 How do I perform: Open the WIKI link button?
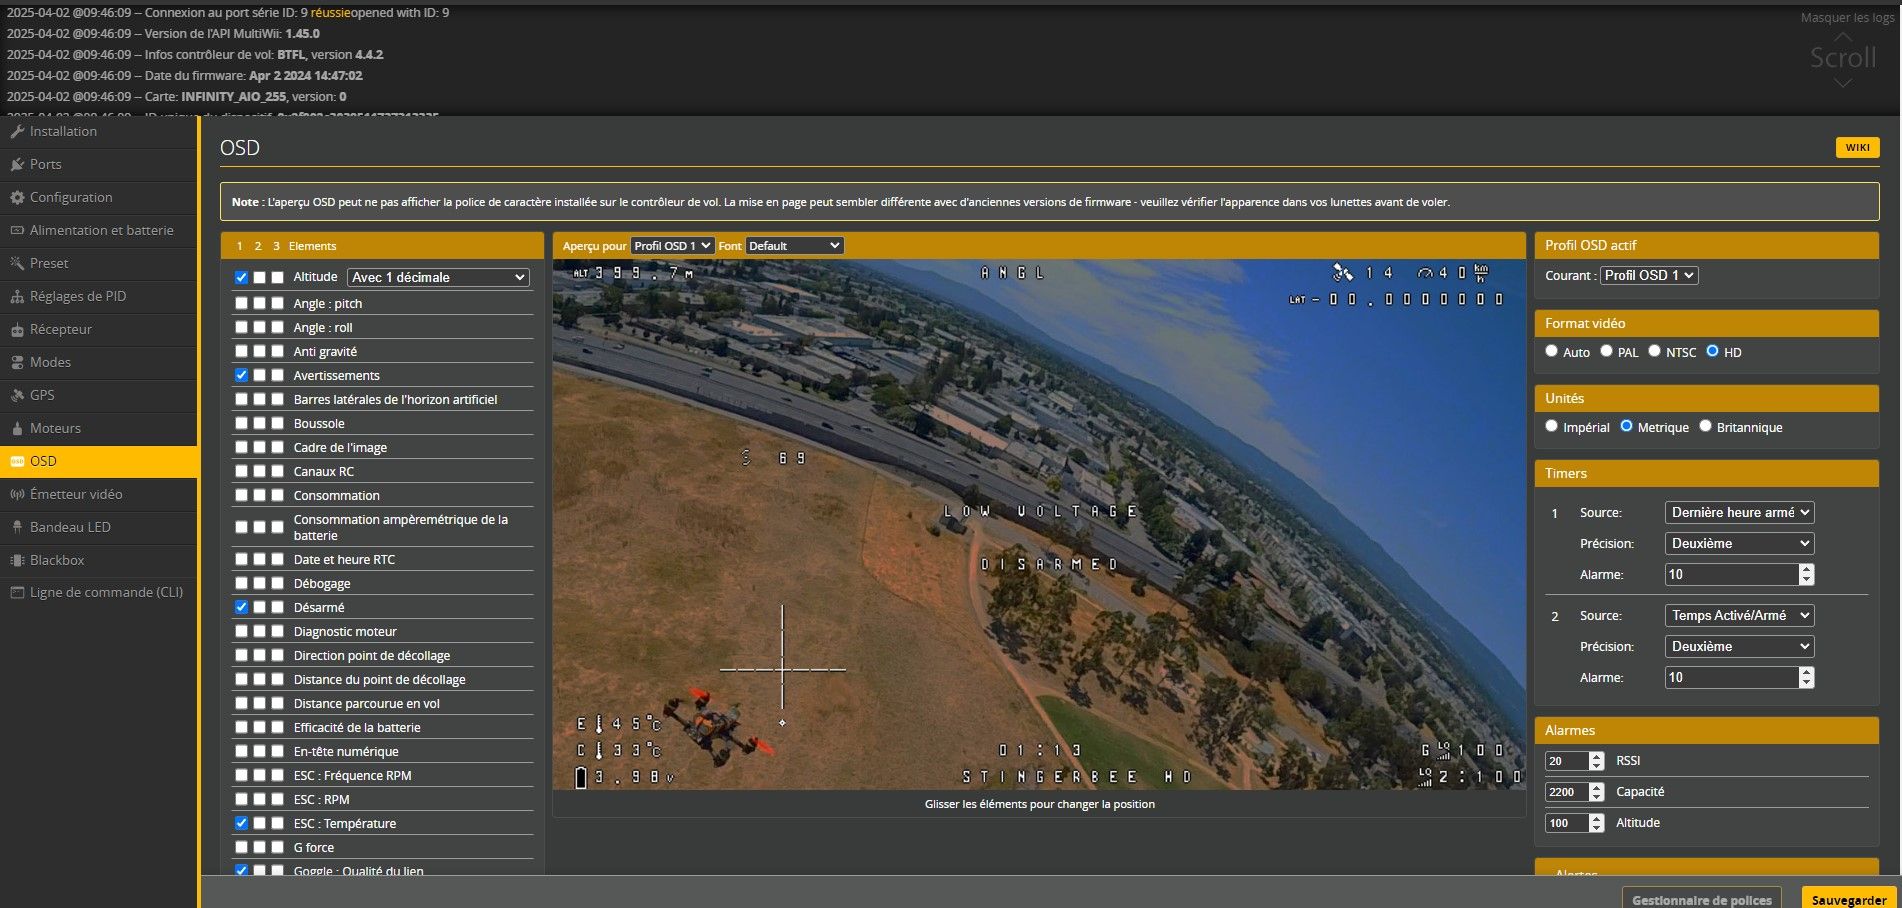click(x=1857, y=147)
